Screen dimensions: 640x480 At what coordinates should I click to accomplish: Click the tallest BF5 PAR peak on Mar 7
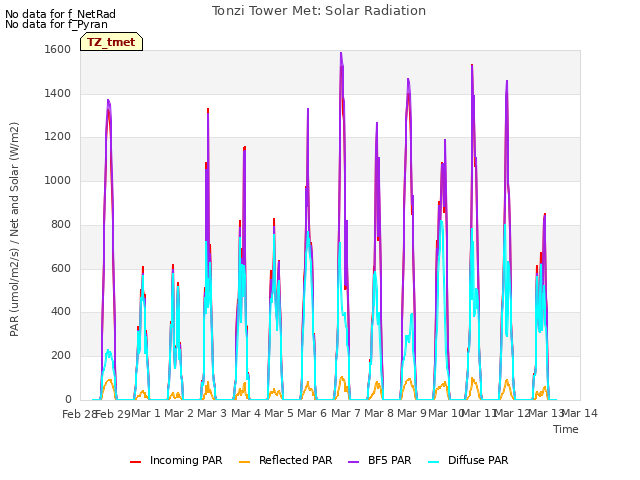point(341,54)
